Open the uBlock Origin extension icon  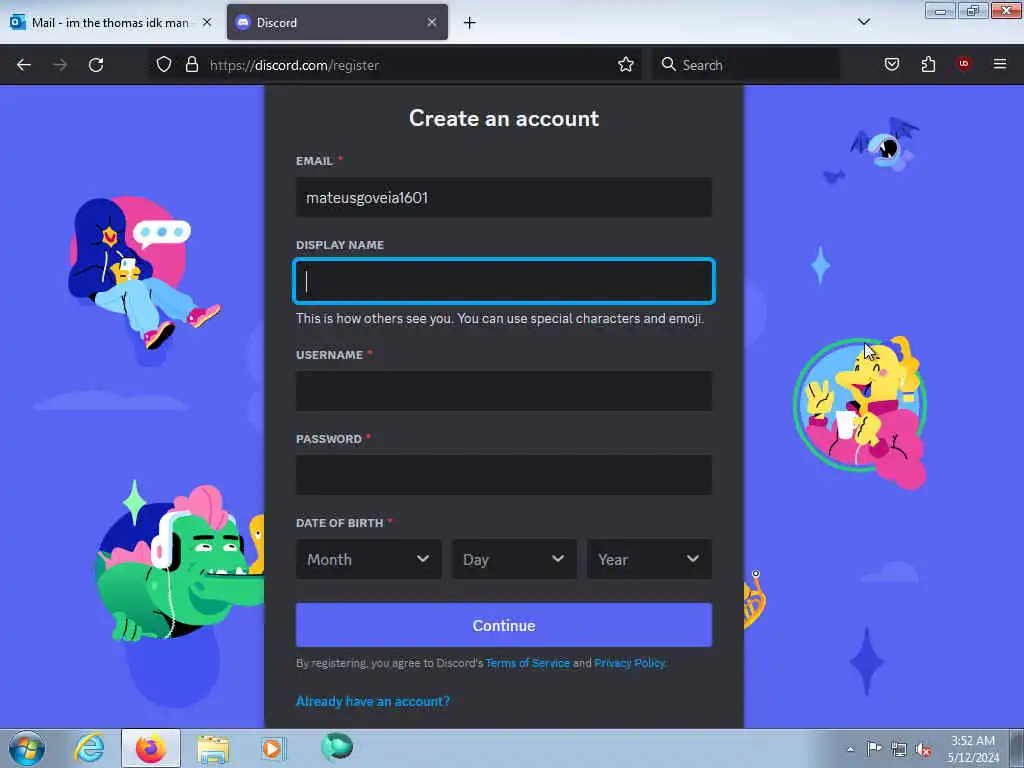(x=963, y=64)
